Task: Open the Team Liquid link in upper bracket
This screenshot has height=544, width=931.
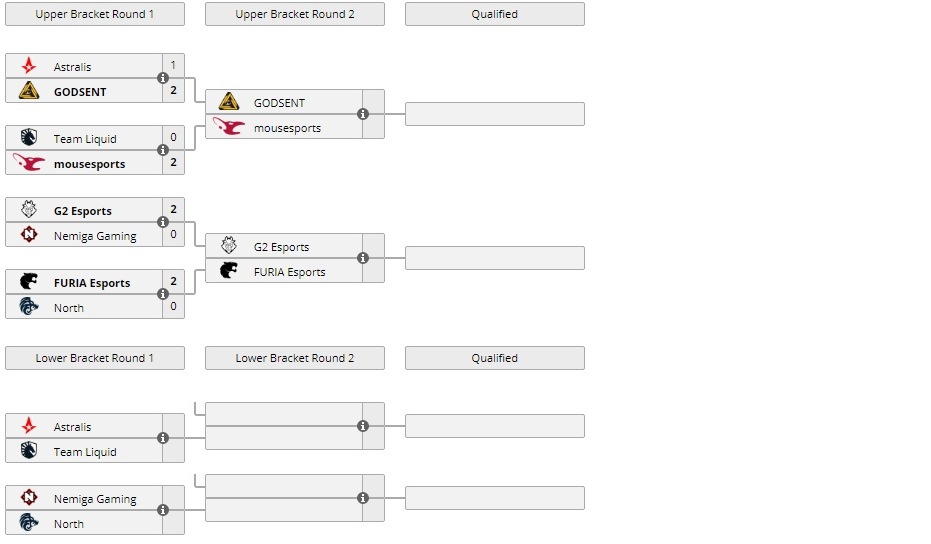Action: coord(85,139)
